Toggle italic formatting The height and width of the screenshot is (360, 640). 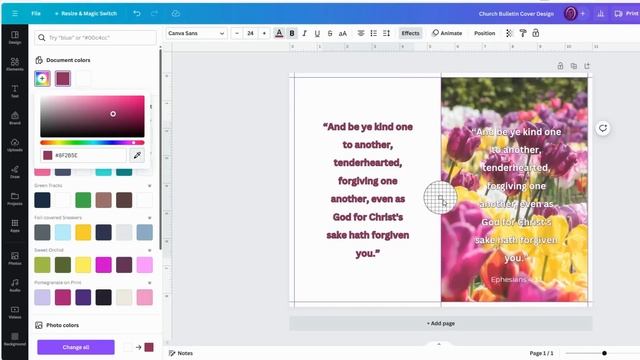[304, 33]
